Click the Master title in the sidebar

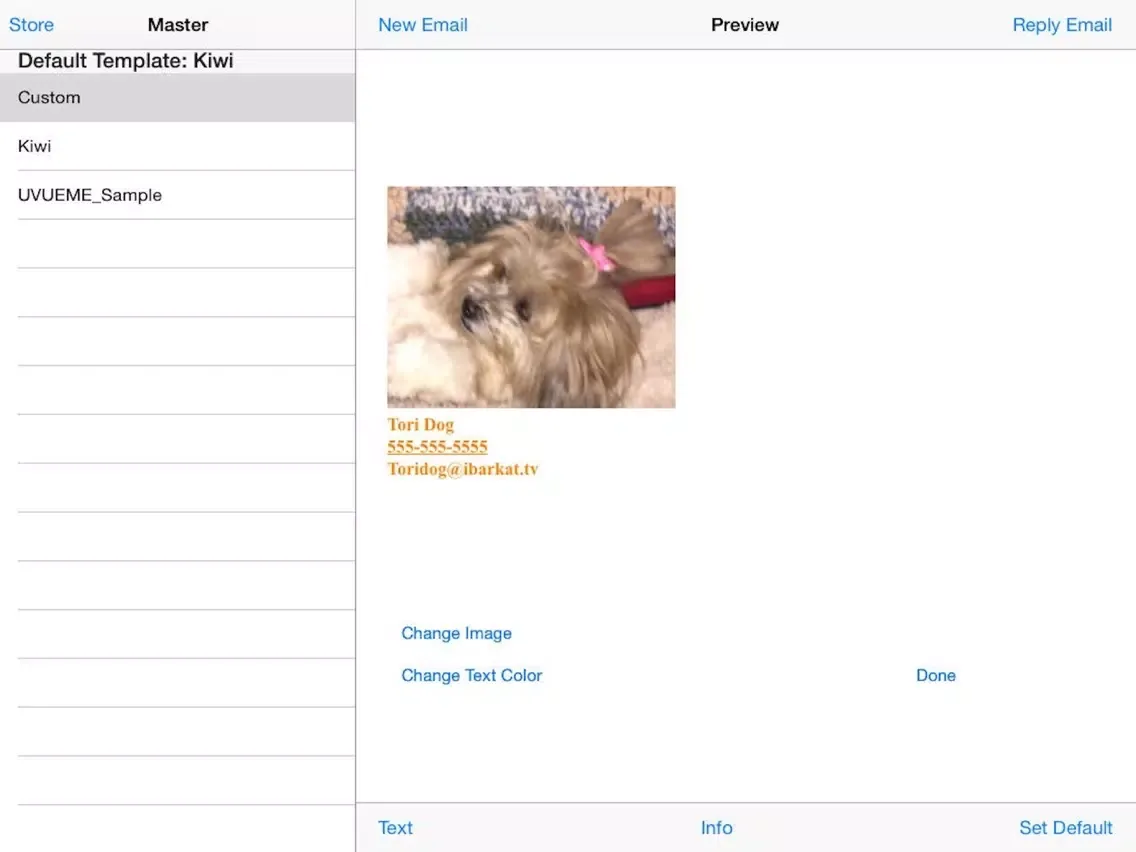point(177,25)
